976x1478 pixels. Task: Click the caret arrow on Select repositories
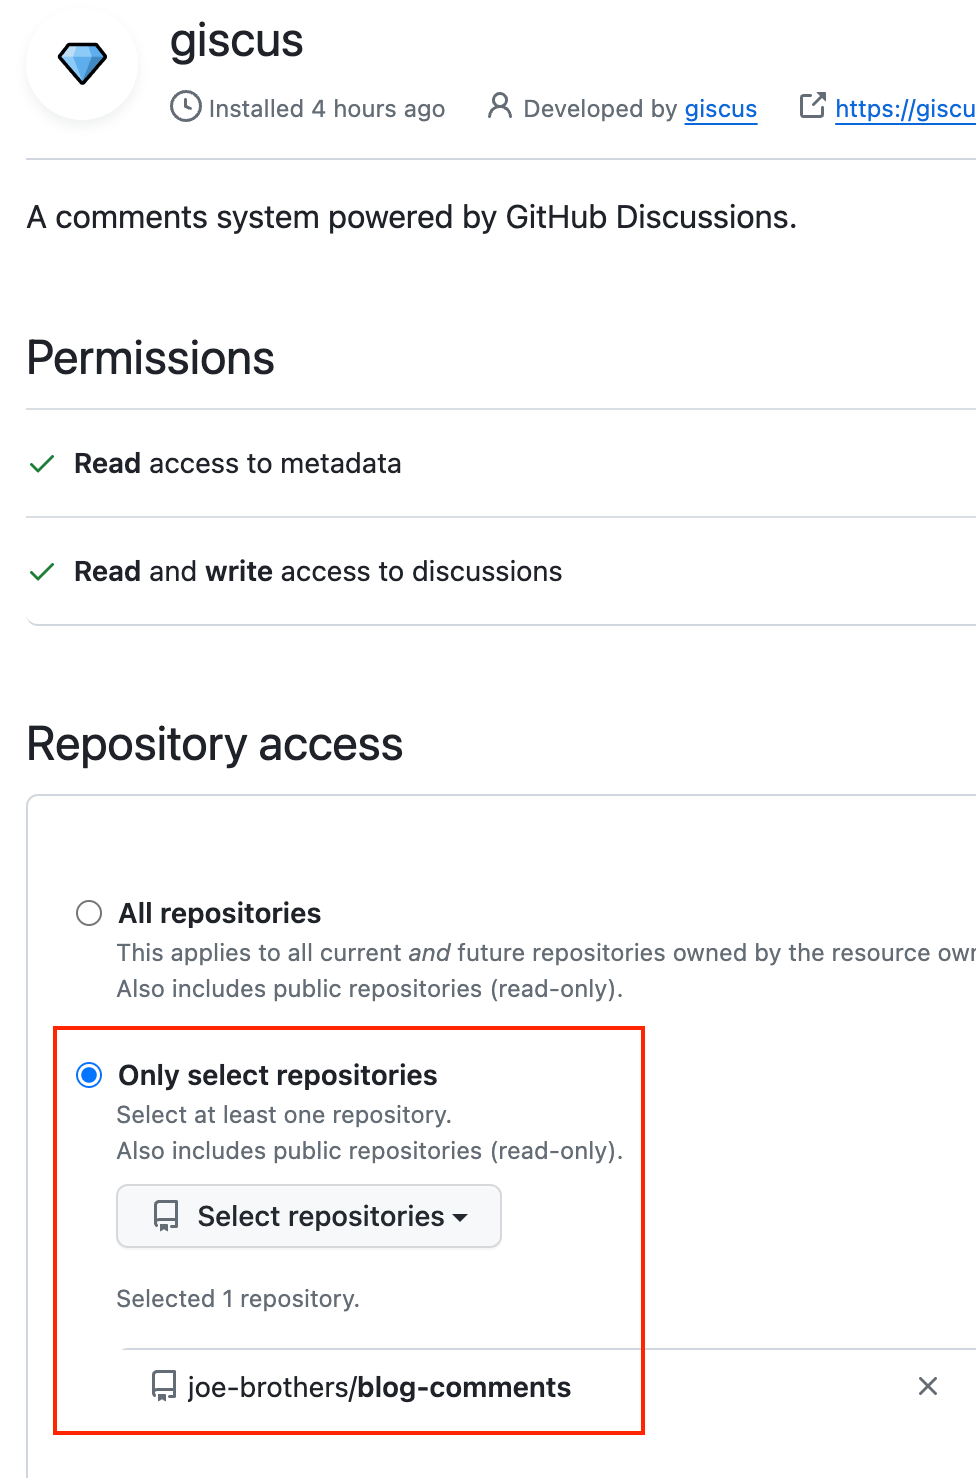460,1217
